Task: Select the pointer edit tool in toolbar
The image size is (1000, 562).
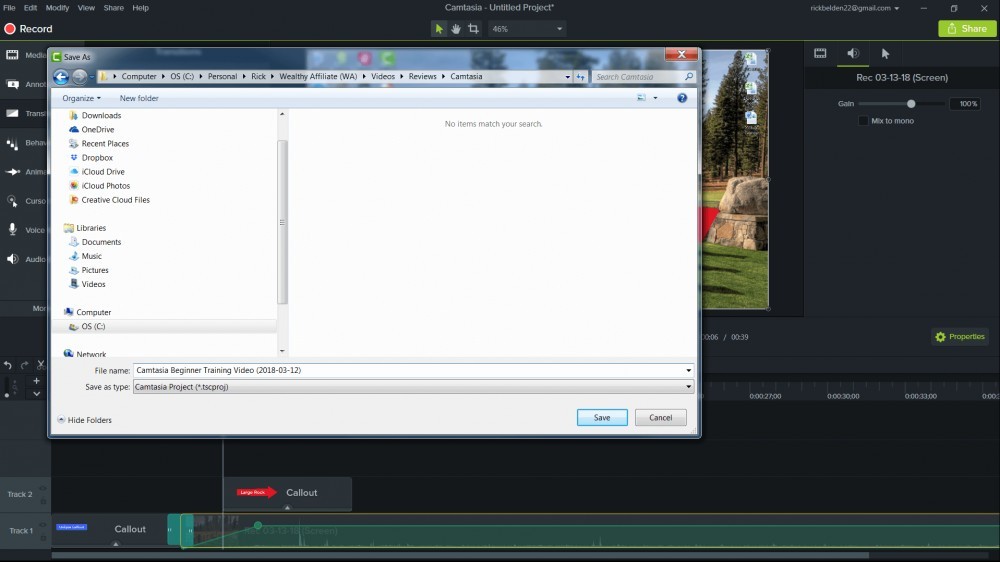Action: [439, 29]
